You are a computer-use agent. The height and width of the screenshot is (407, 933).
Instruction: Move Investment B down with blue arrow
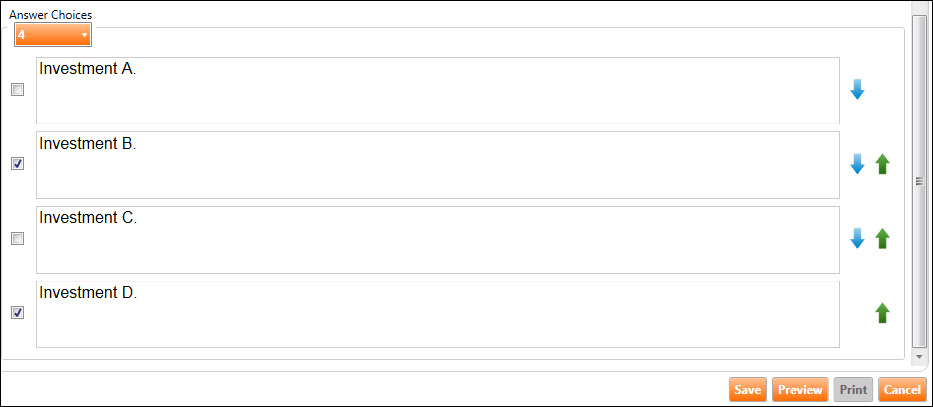[x=857, y=164]
